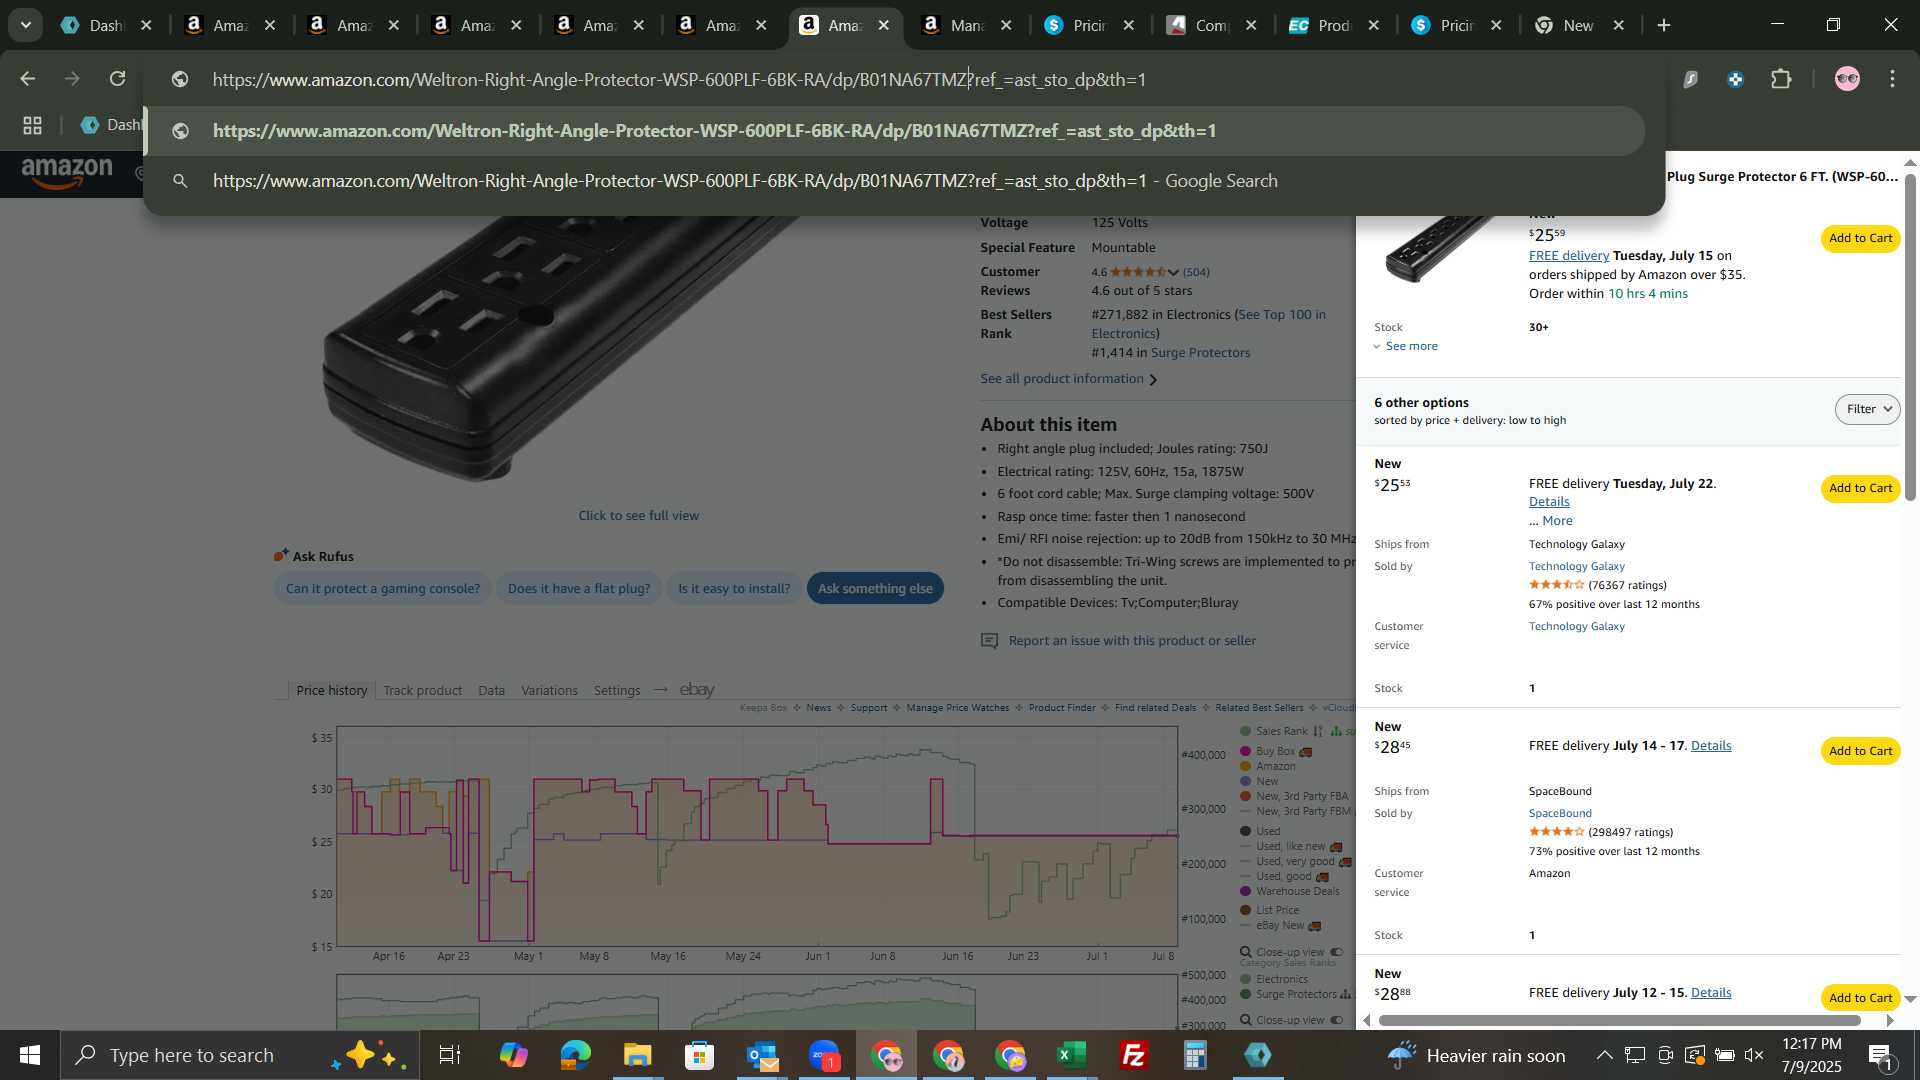Click to see full view of product image

[638, 516]
